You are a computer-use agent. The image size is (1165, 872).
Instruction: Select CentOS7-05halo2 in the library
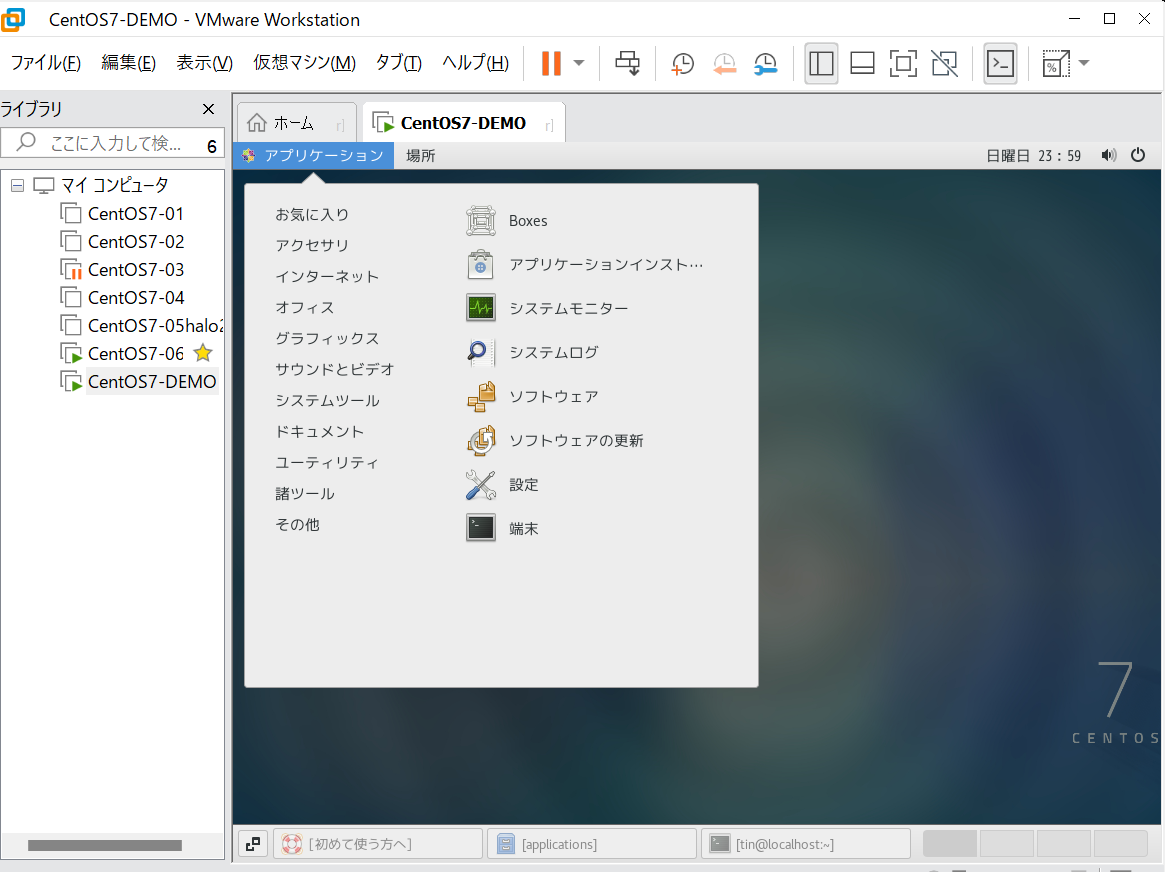click(155, 326)
